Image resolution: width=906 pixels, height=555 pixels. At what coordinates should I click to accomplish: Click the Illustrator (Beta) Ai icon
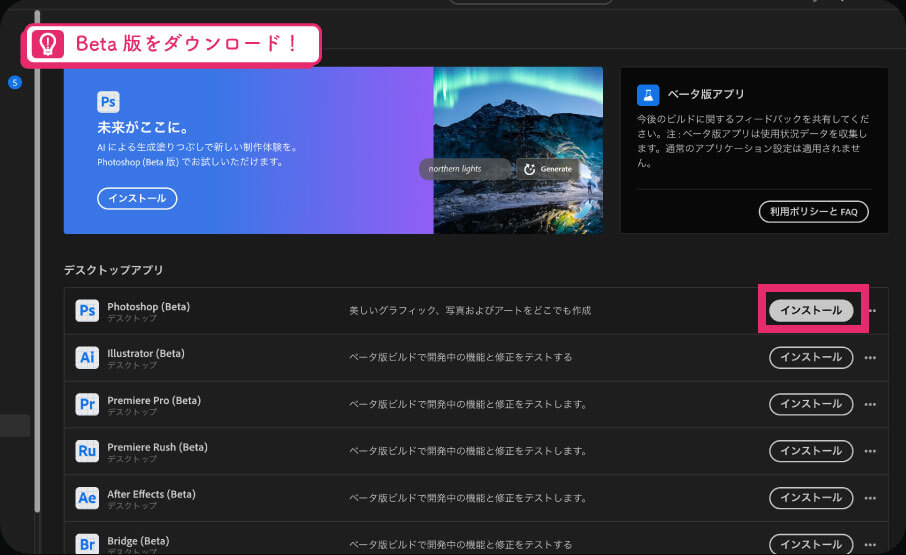[x=87, y=357]
